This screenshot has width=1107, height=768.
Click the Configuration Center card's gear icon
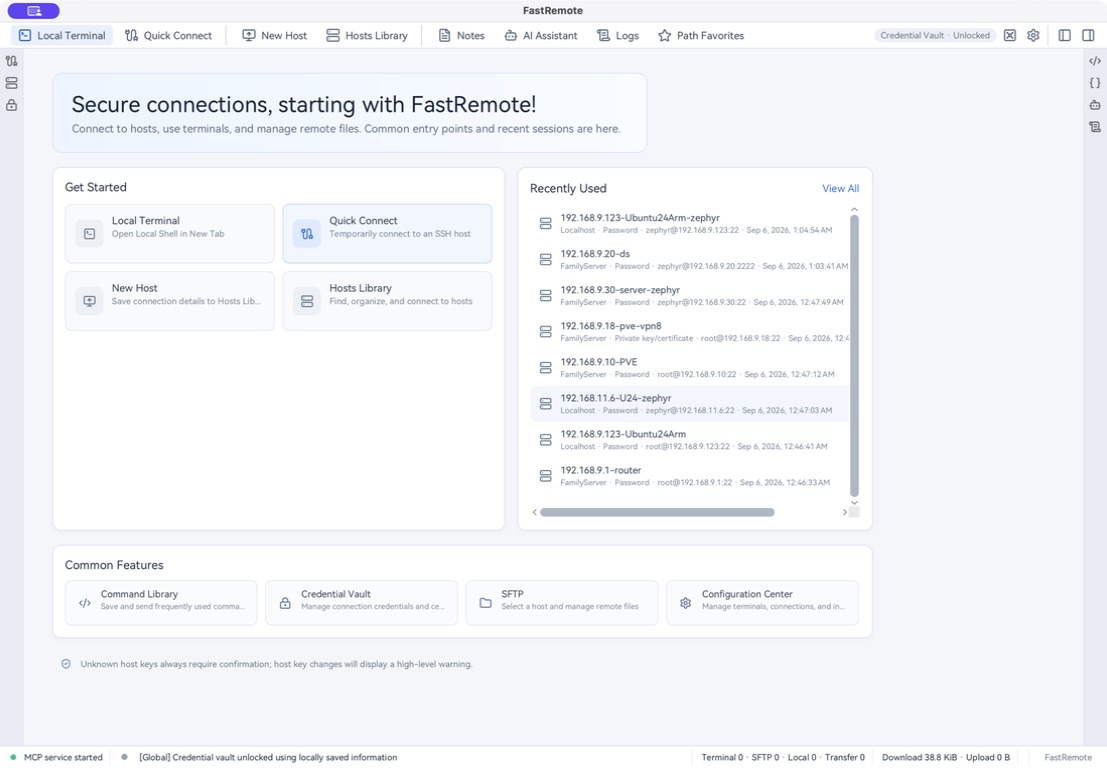click(686, 603)
